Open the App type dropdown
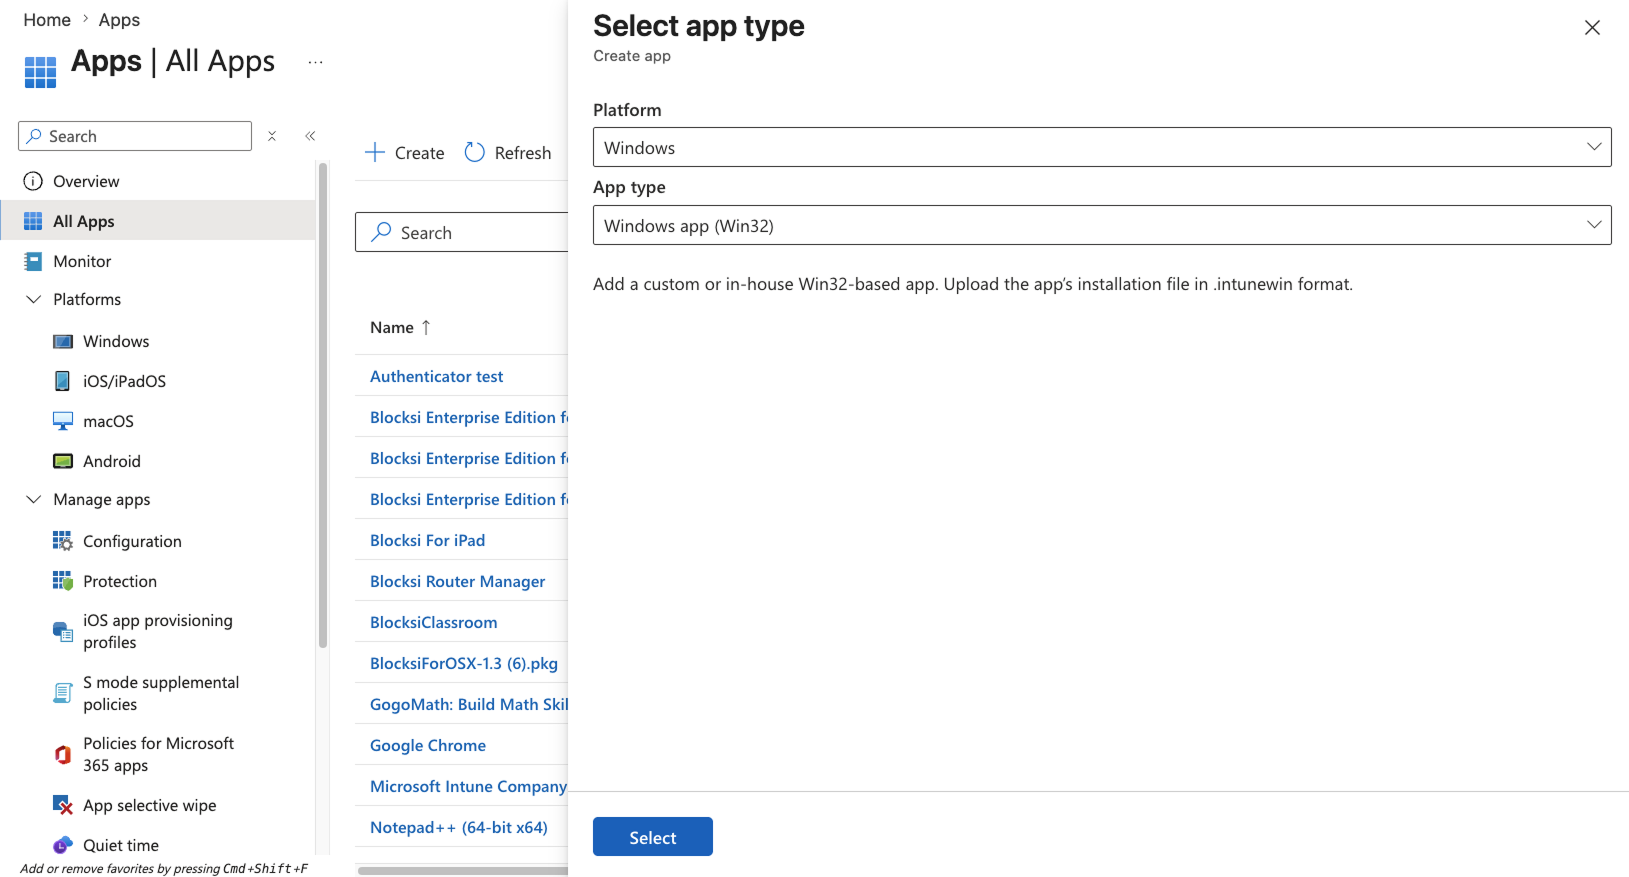1629x877 pixels. [x=1102, y=225]
